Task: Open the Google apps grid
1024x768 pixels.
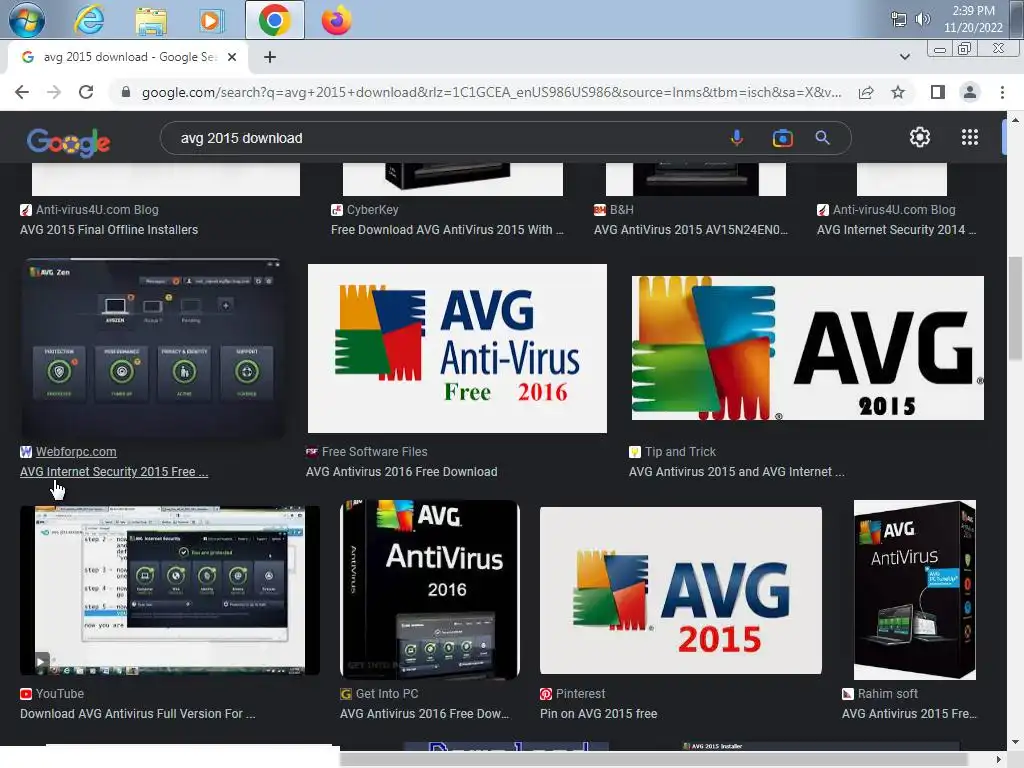Action: click(x=970, y=137)
